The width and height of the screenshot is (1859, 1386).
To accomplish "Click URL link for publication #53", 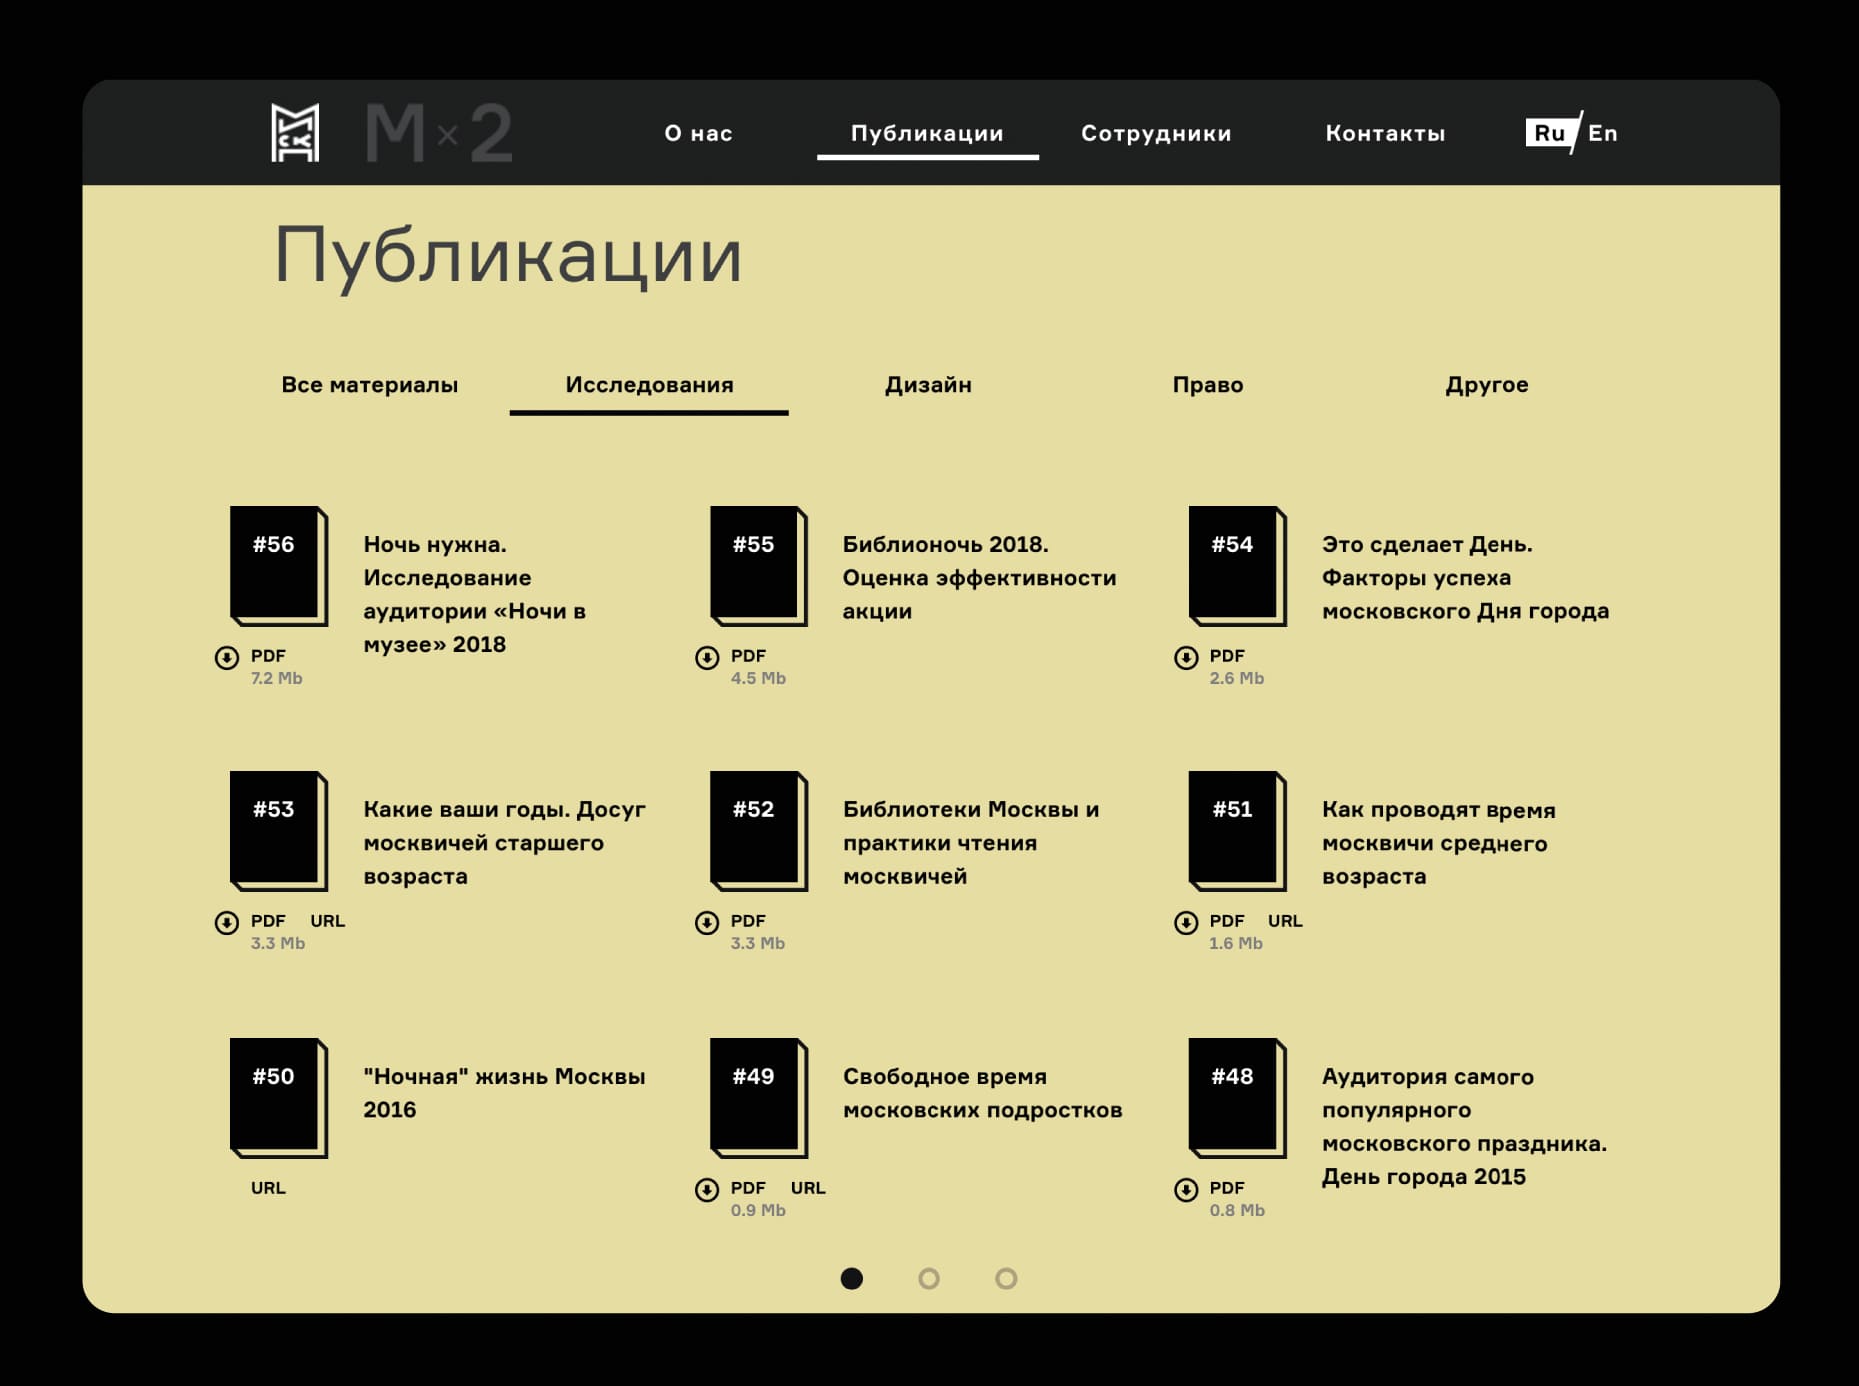I will coord(327,921).
